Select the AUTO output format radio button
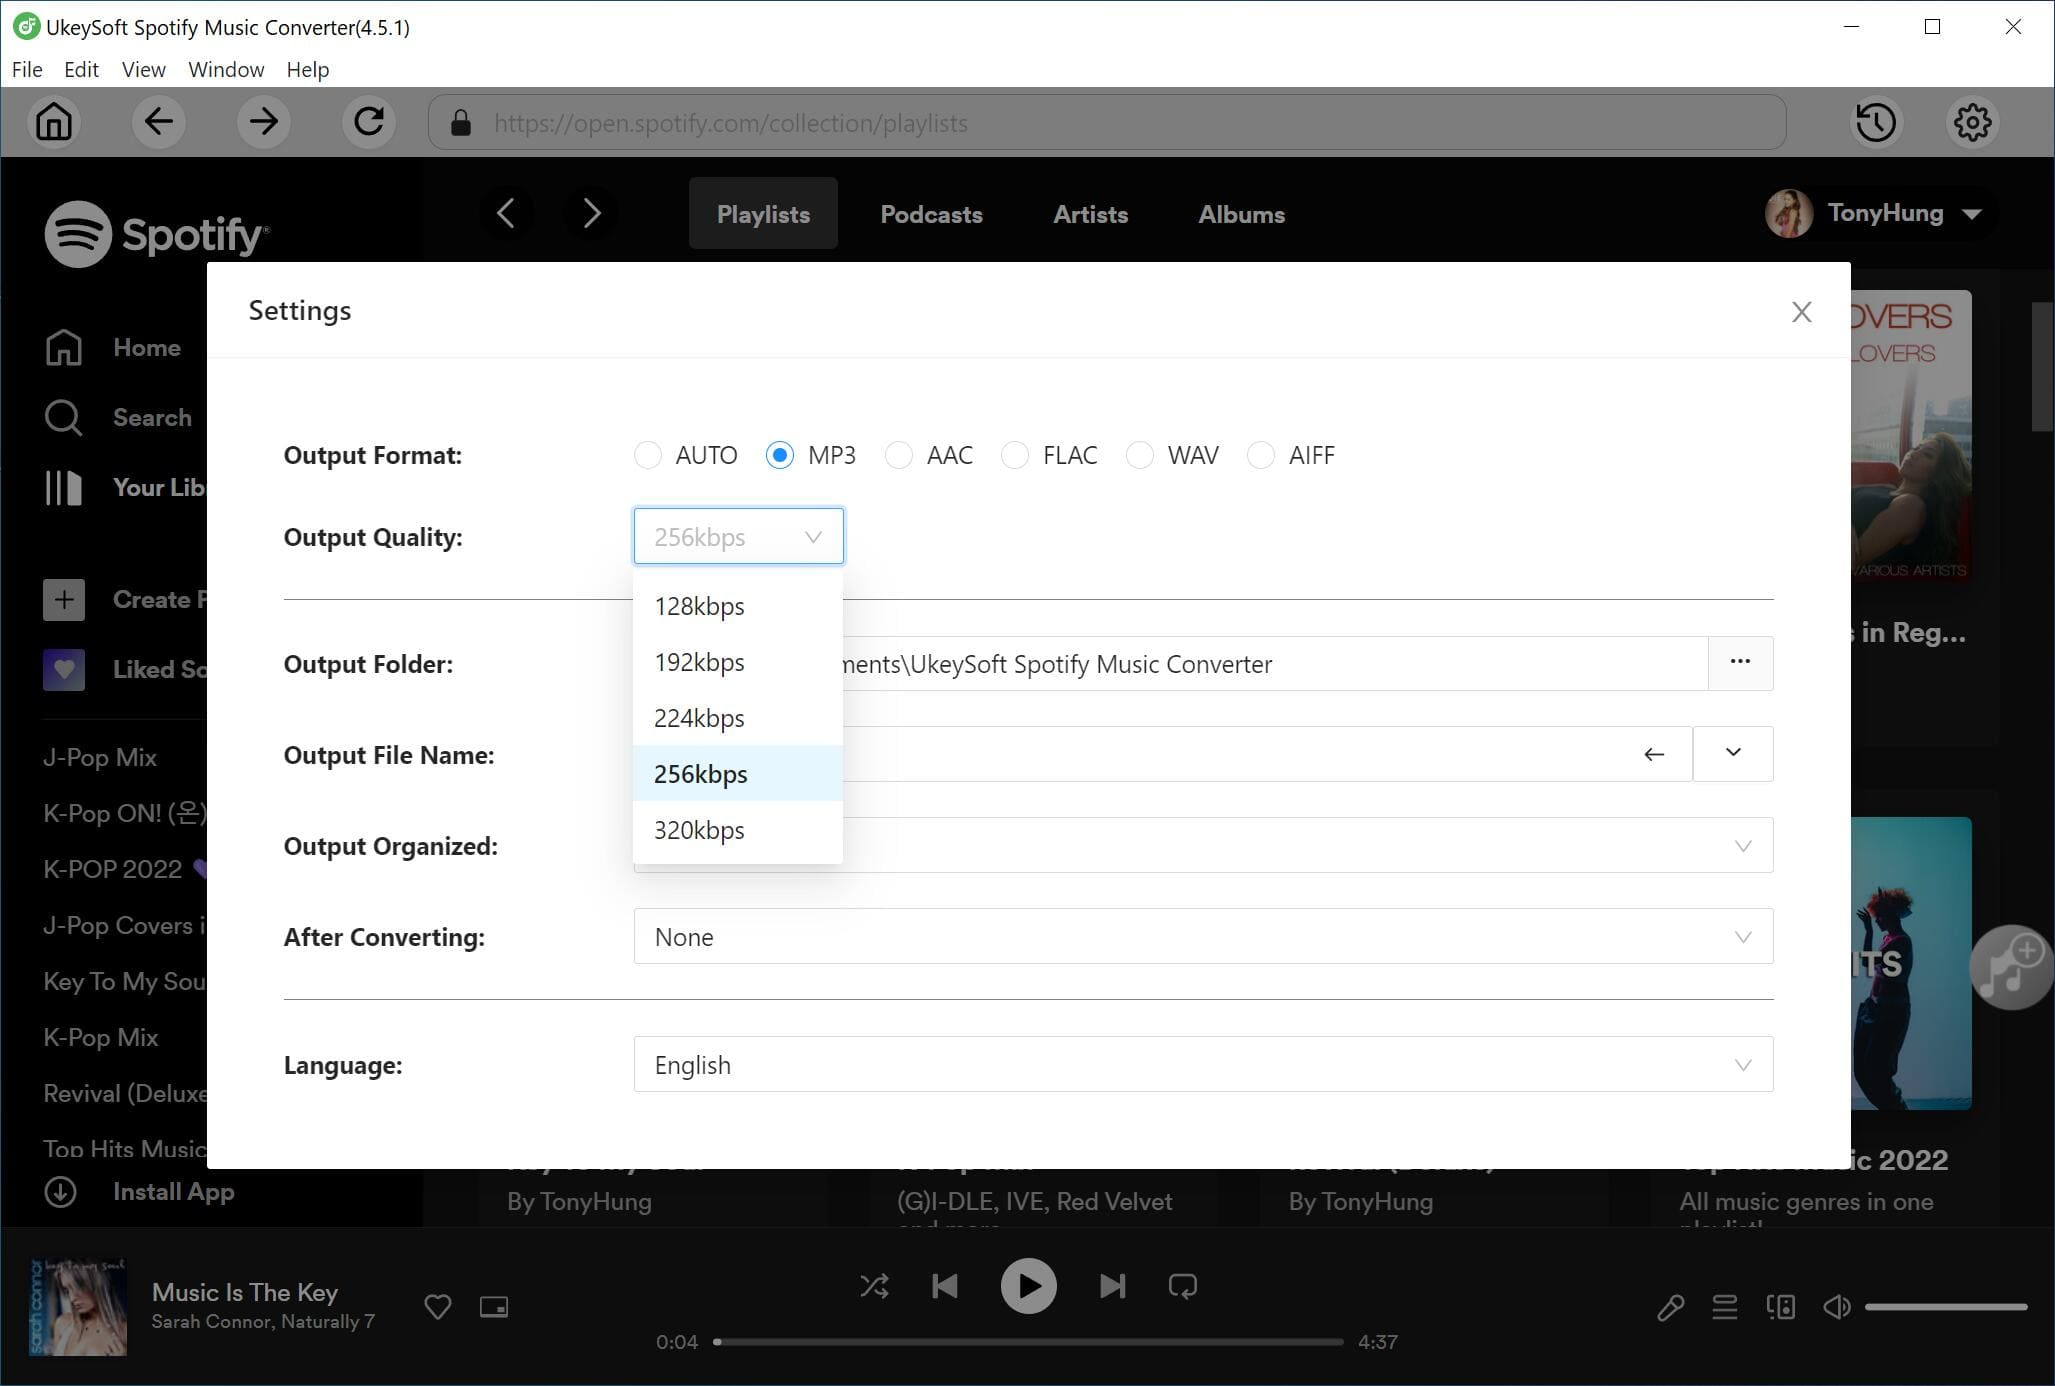Image resolution: width=2055 pixels, height=1386 pixels. [x=646, y=455]
